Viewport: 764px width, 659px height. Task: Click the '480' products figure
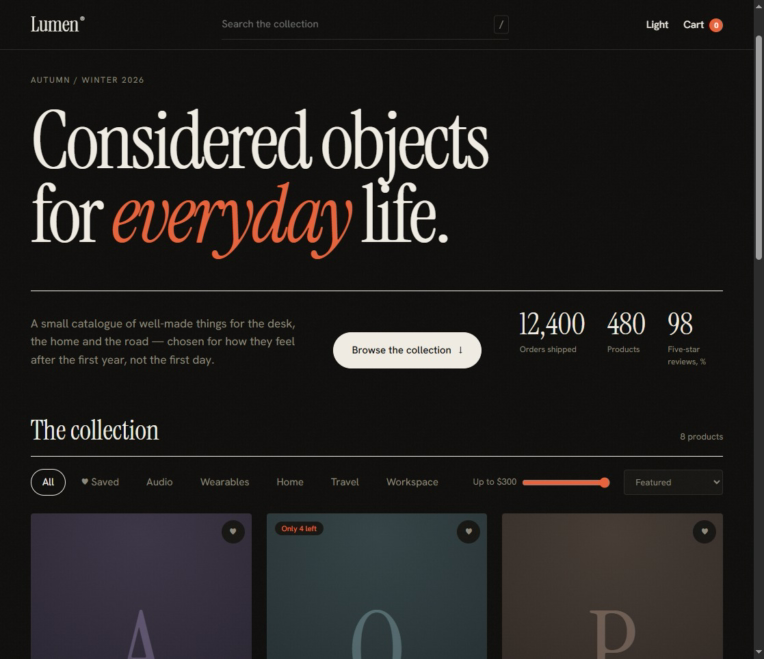(x=626, y=324)
